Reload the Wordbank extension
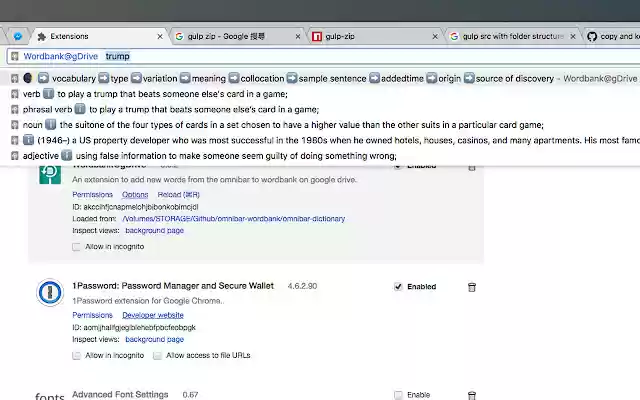Viewport: 640px width, 400px height. [x=178, y=195]
